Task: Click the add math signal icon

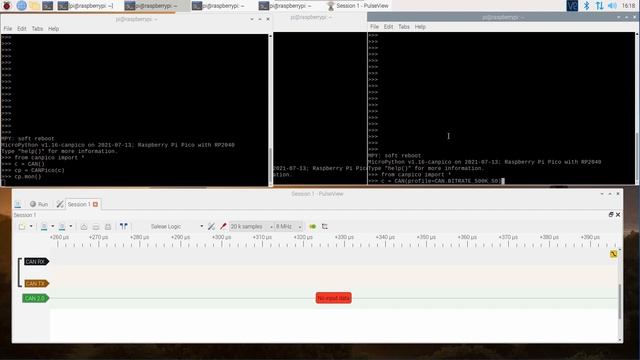Action: tap(325, 227)
